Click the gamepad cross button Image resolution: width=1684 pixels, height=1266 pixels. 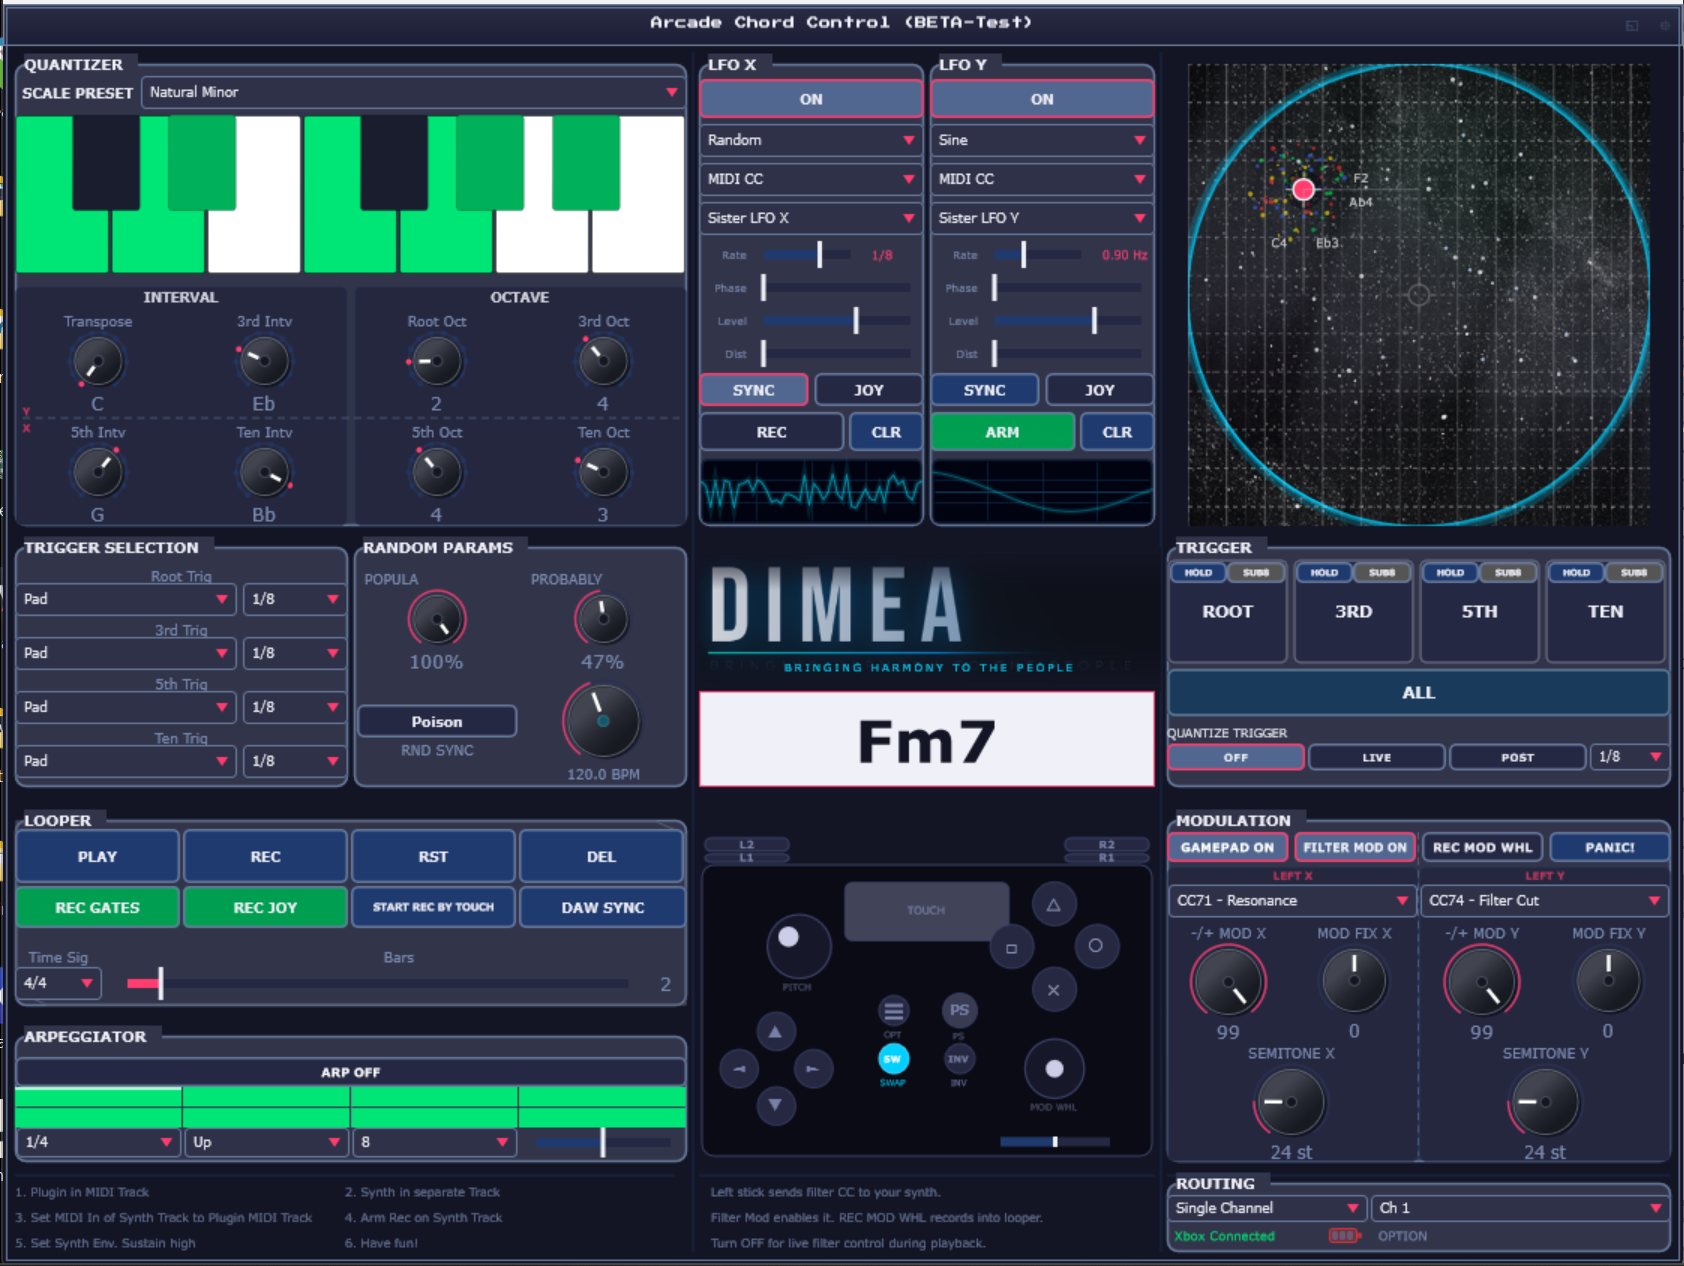coord(1053,990)
